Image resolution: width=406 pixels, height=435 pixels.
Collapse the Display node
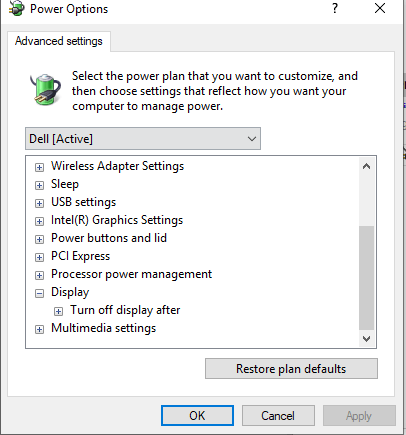pos(39,293)
